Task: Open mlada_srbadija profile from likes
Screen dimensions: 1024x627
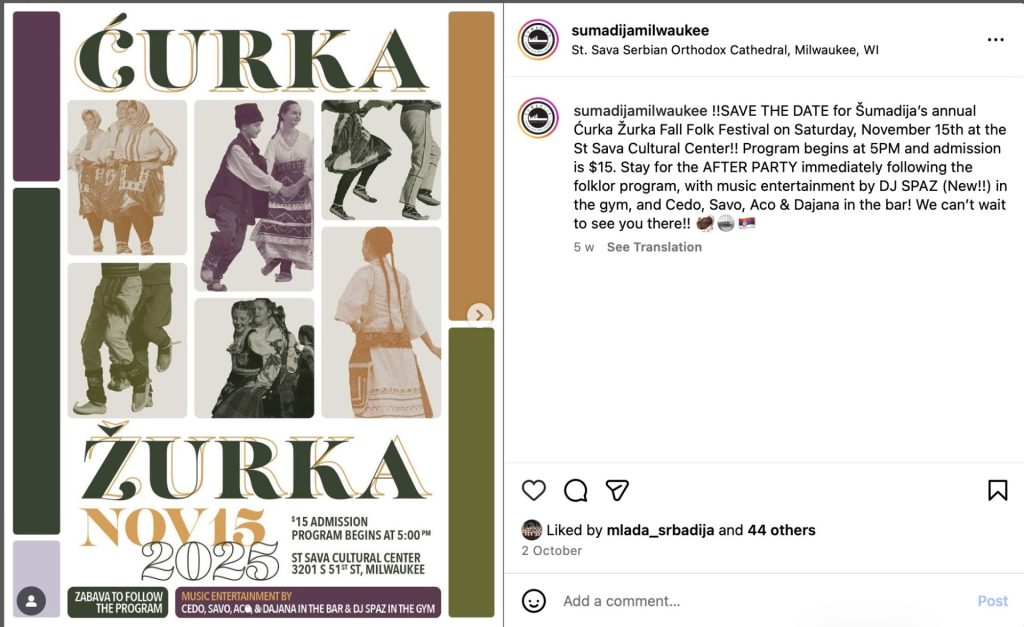Action: click(x=660, y=530)
